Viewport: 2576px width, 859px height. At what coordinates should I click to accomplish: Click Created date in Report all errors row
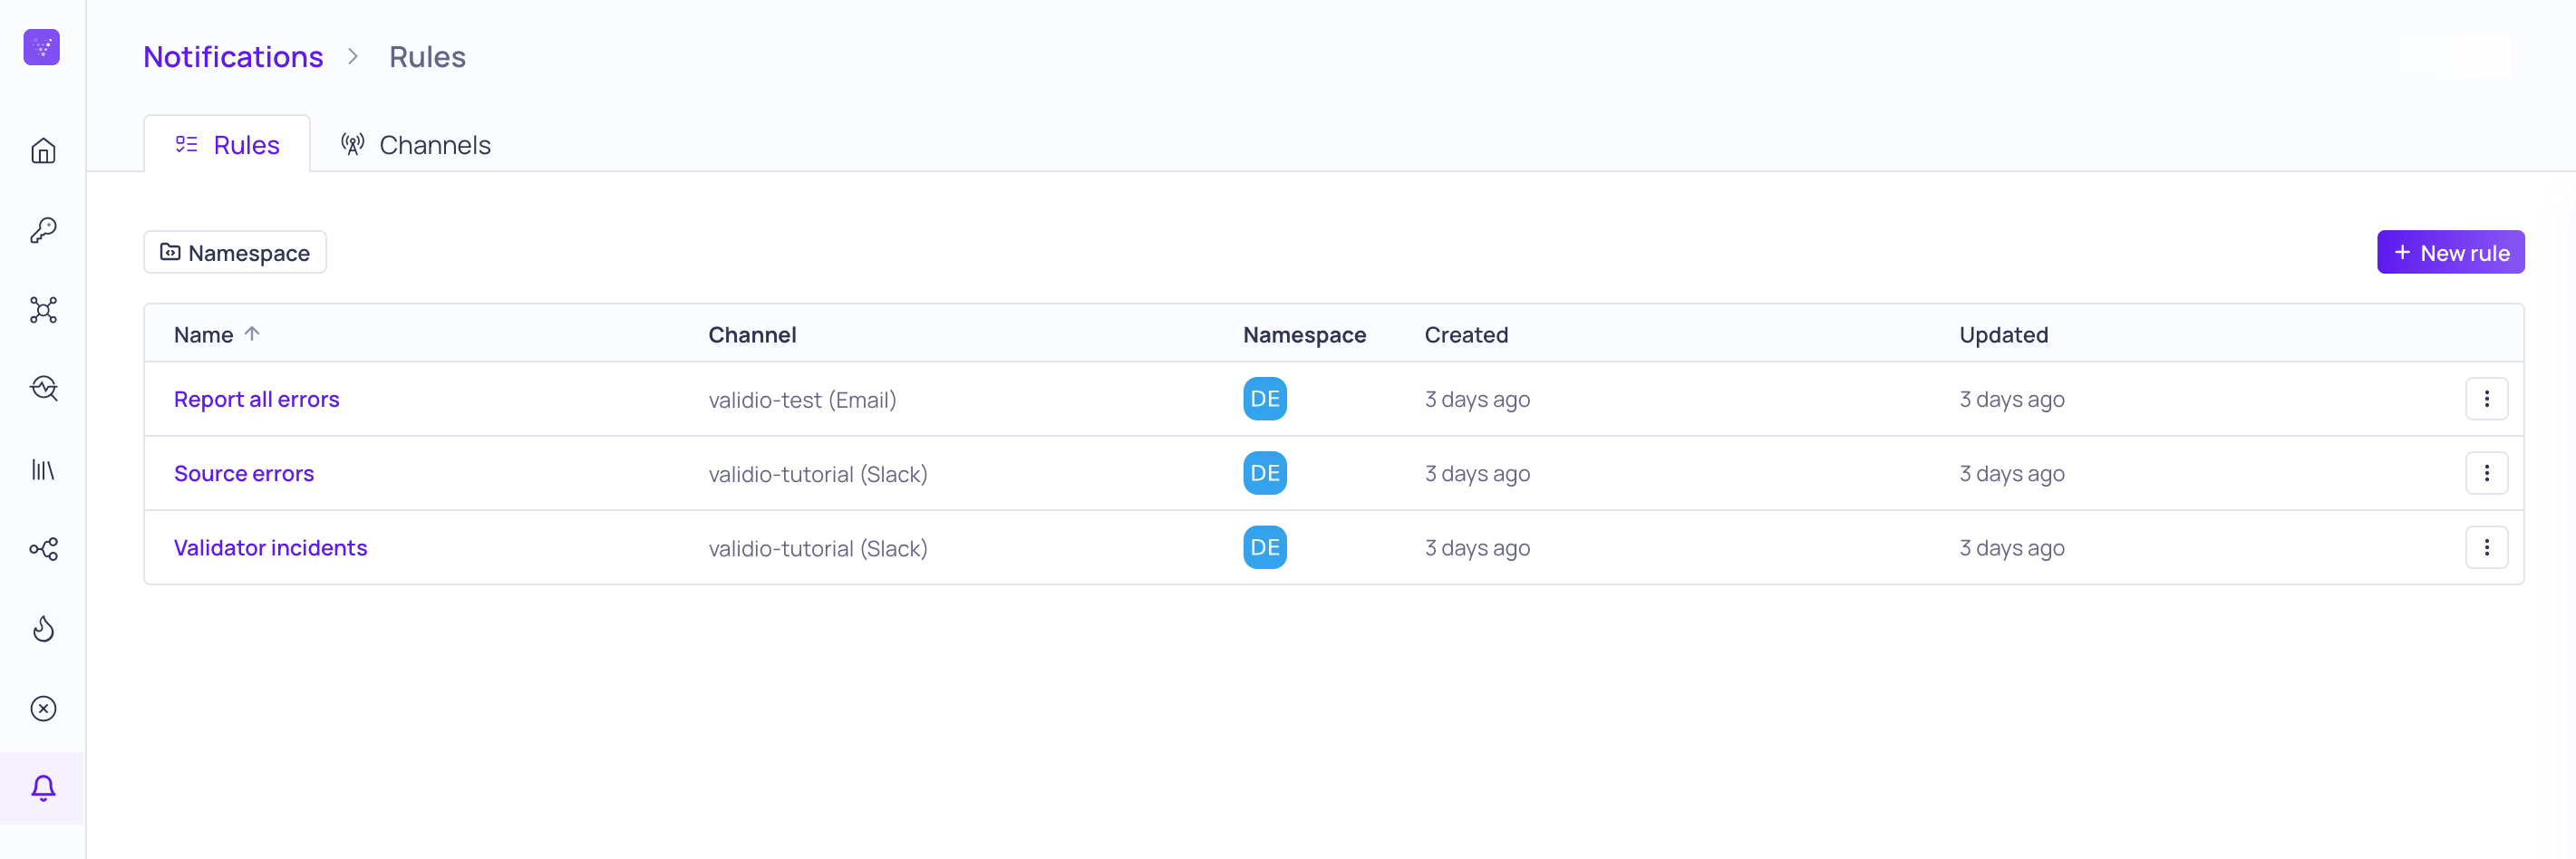coord(1477,400)
